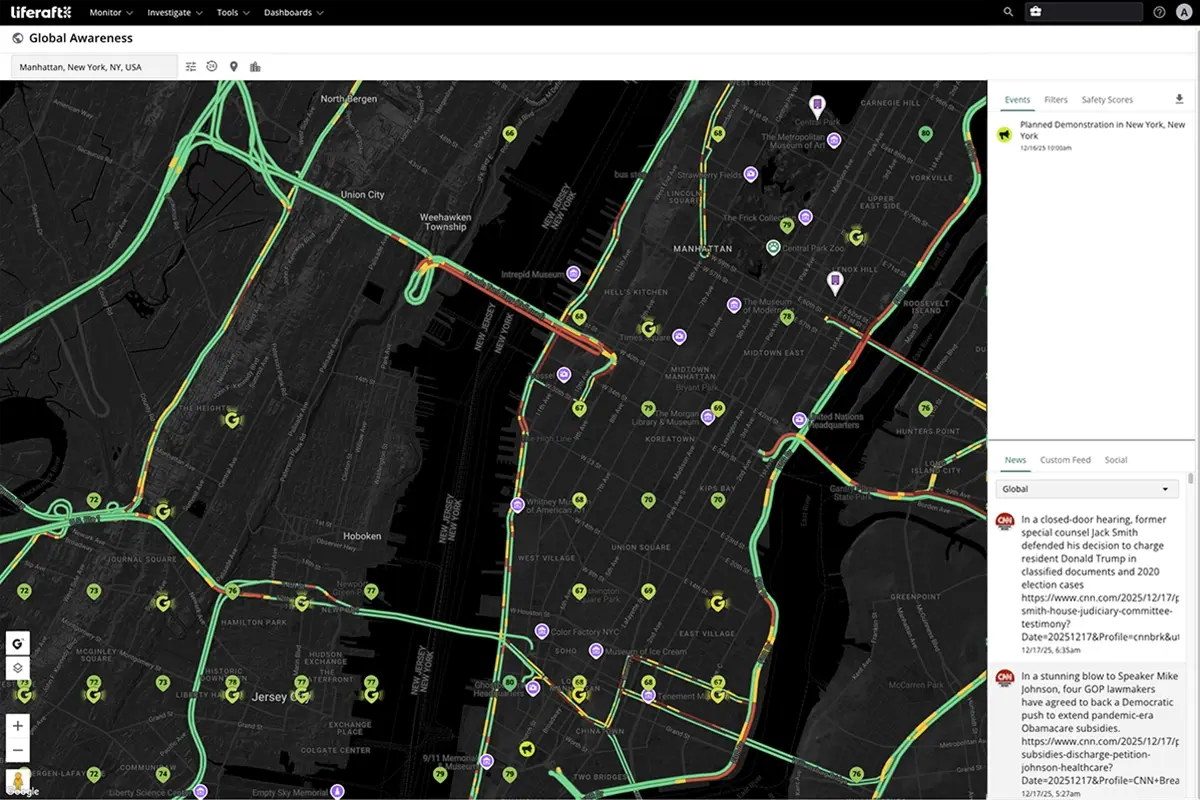1200x800 pixels.
Task: Open the map layers switcher control
Action: pos(17,668)
